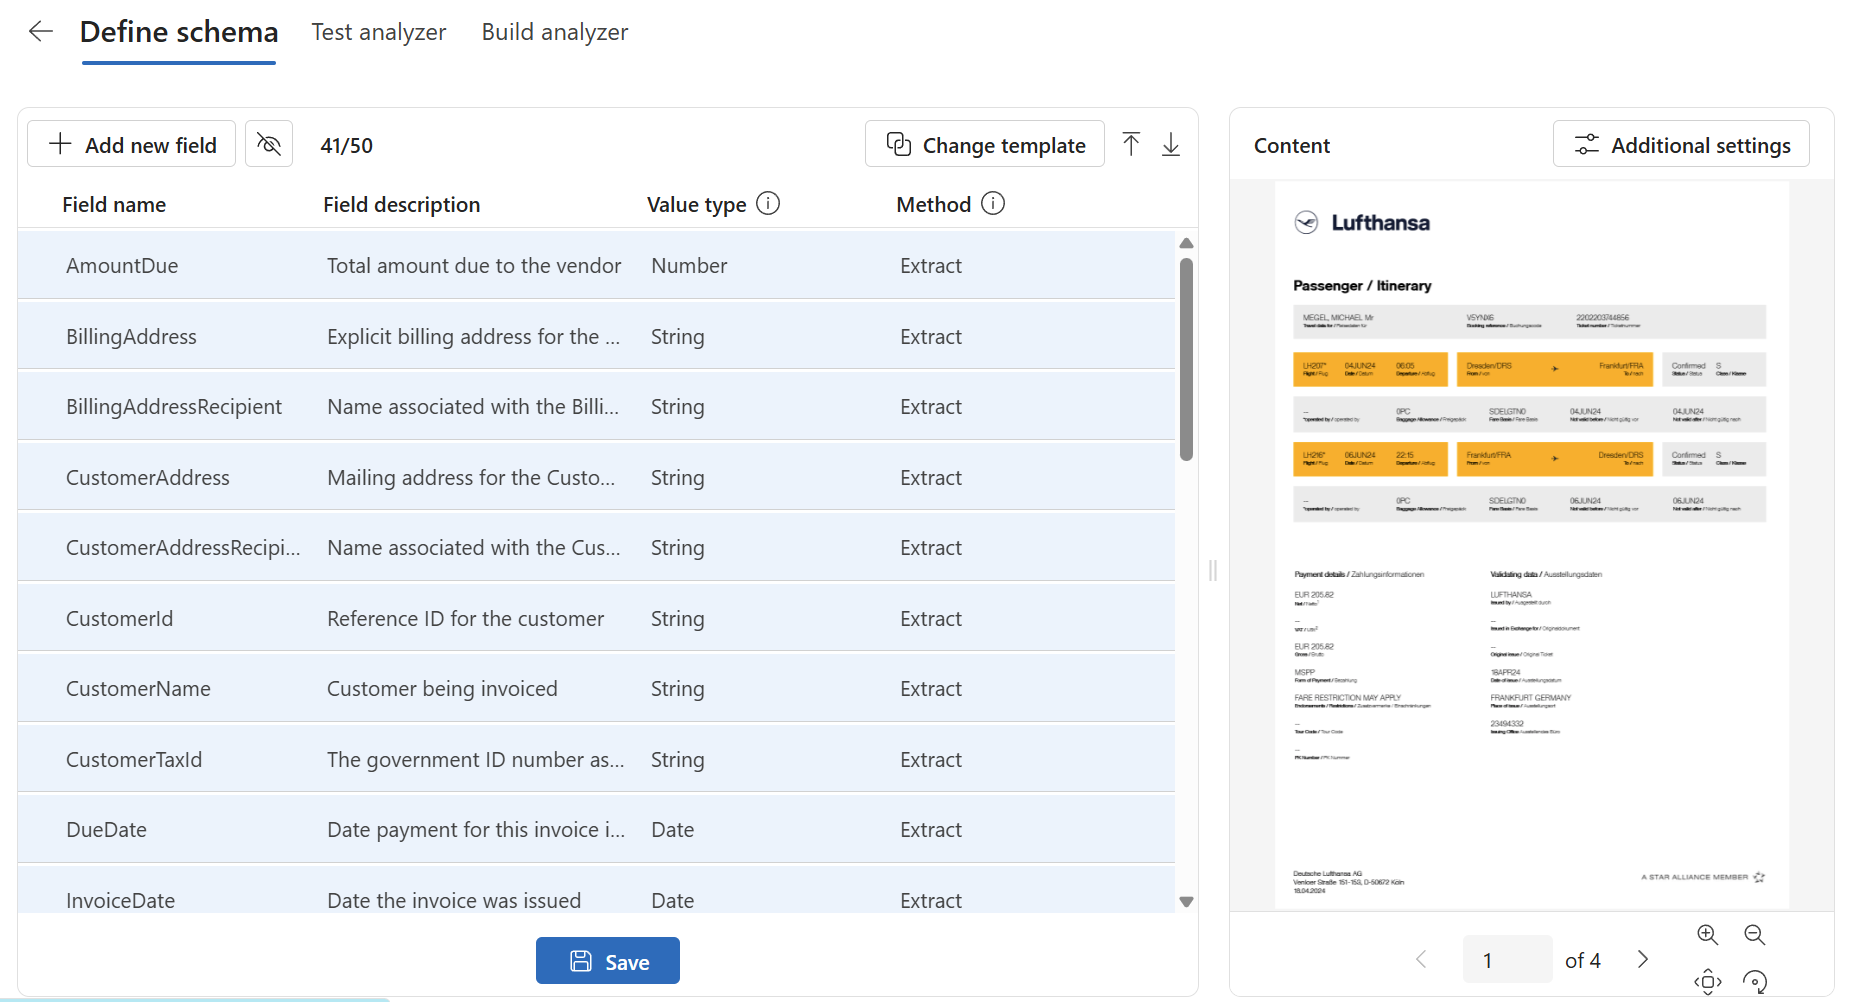The height and width of the screenshot is (1002, 1851).
Task: Open Method info icon
Action: pos(993,204)
